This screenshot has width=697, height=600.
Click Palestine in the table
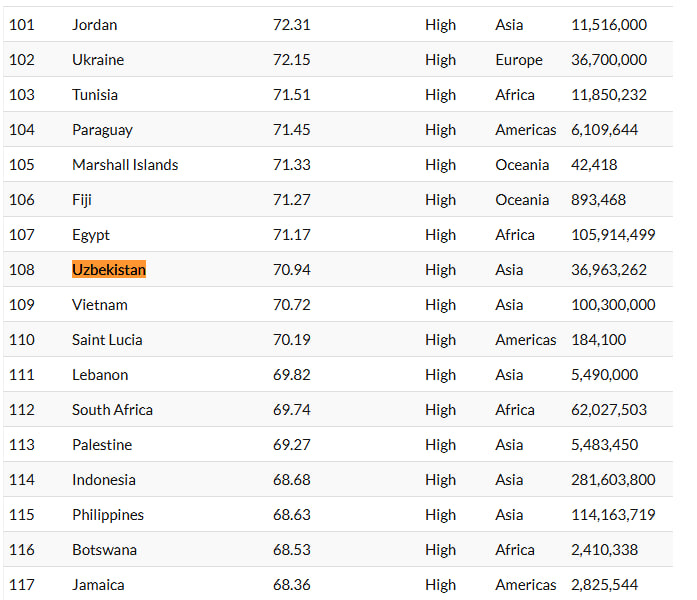coord(102,445)
